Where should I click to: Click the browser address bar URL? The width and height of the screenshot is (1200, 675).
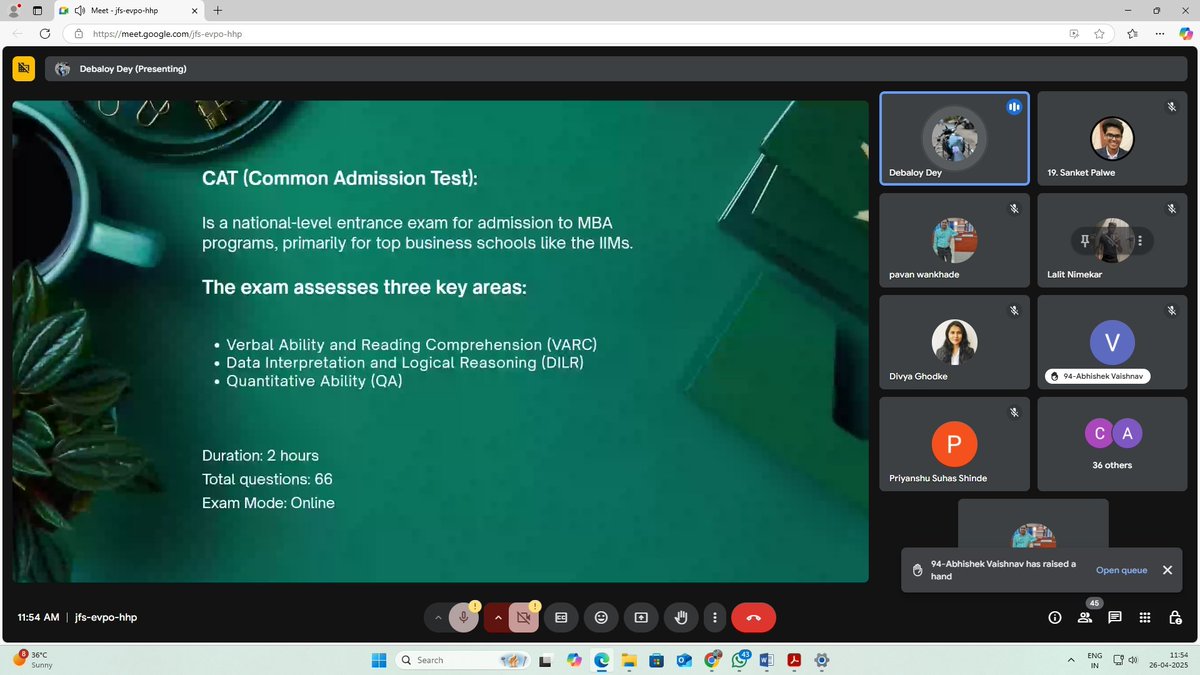click(168, 33)
